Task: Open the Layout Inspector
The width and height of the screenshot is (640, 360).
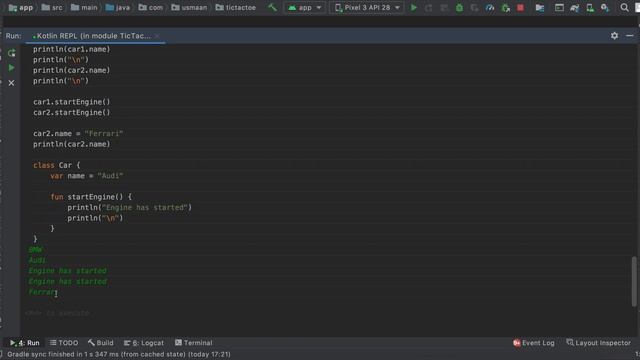Action: pyautogui.click(x=598, y=343)
